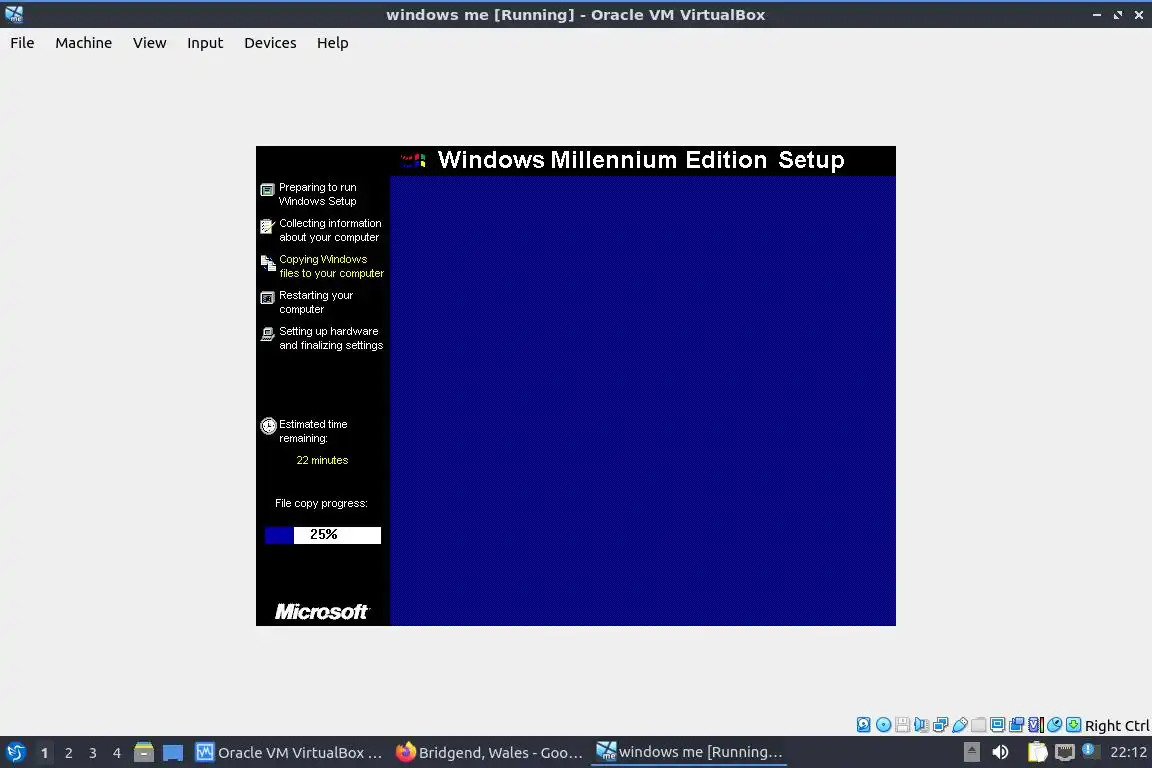
Task: Click 'Preparing to run Windows Setup' text
Action: (317, 194)
